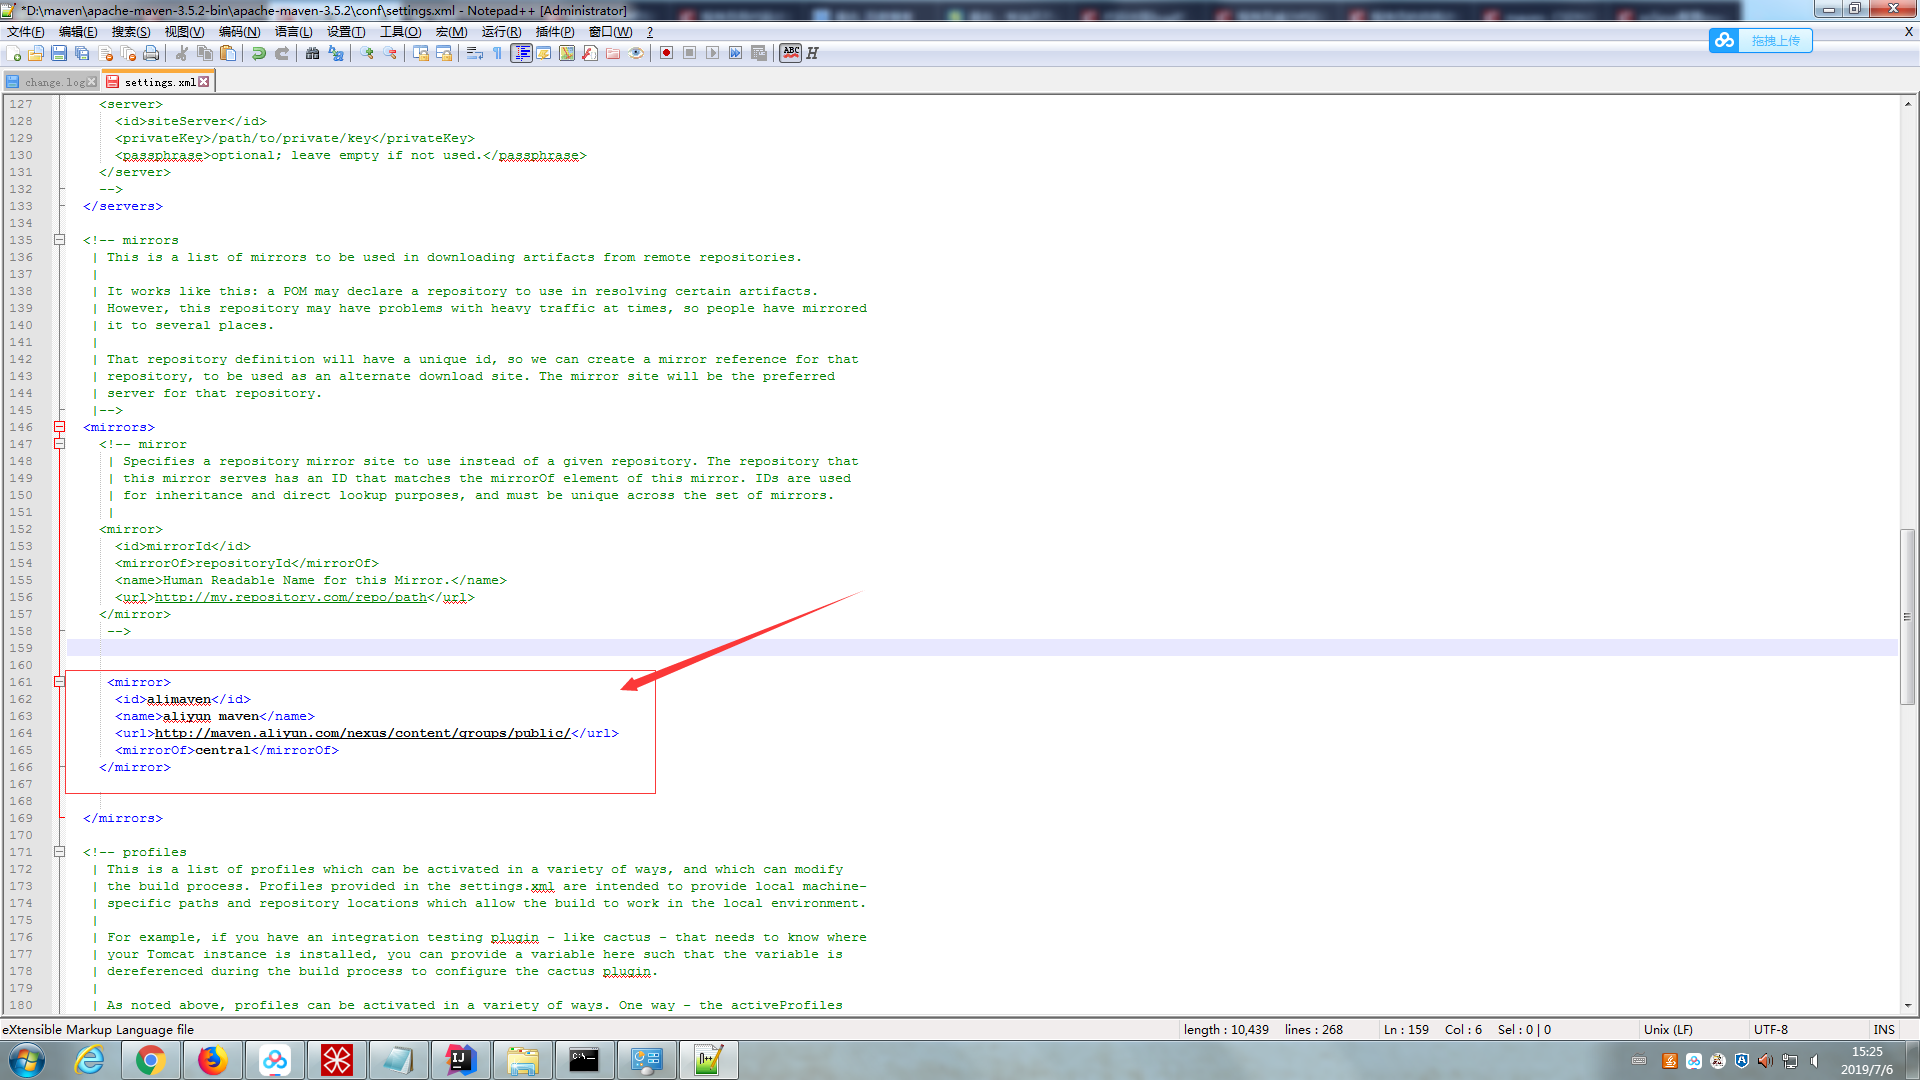Open Firefox from the taskbar

[x=212, y=1060]
